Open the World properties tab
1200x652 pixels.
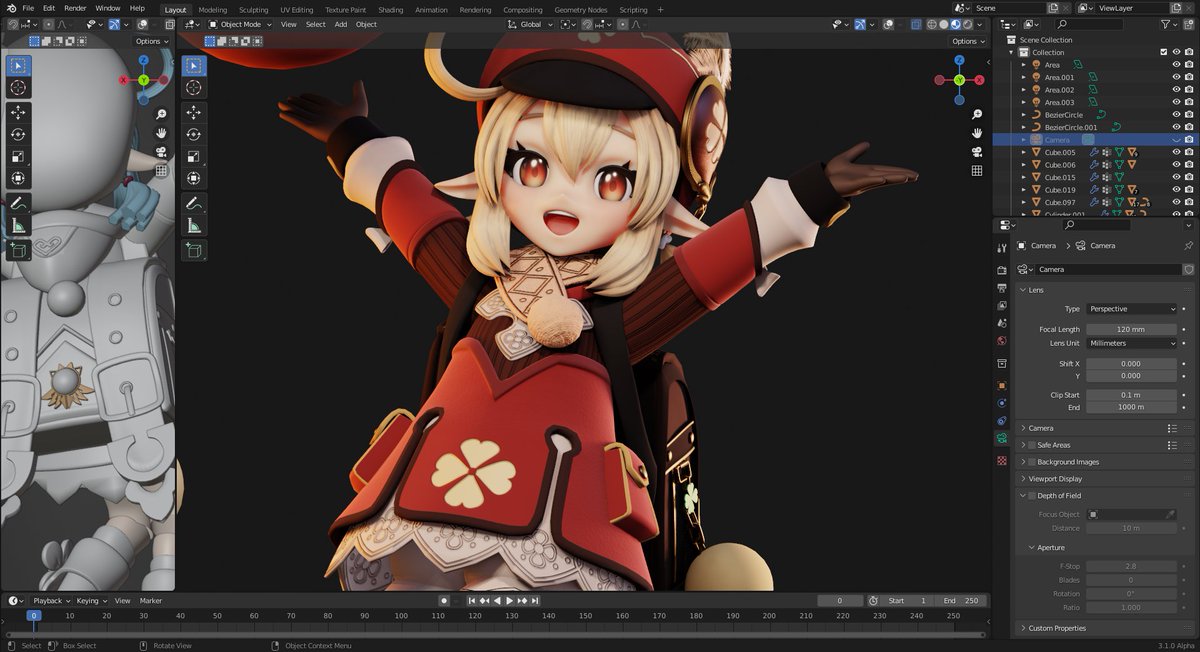[1002, 341]
